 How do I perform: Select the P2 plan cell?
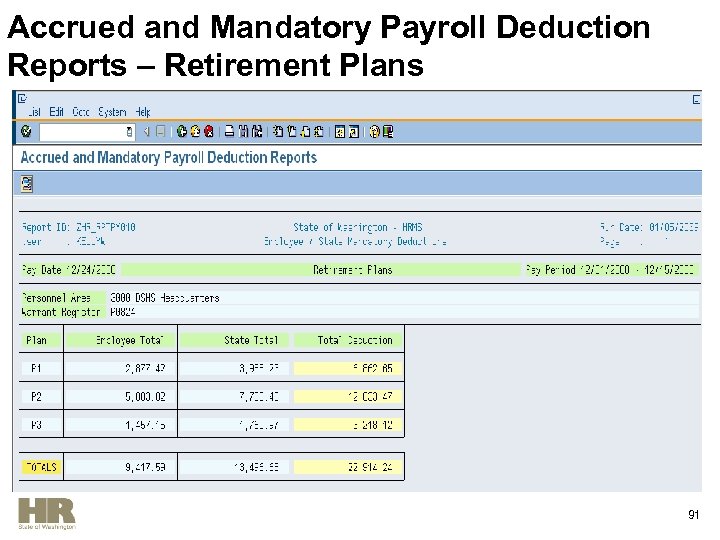(41, 397)
